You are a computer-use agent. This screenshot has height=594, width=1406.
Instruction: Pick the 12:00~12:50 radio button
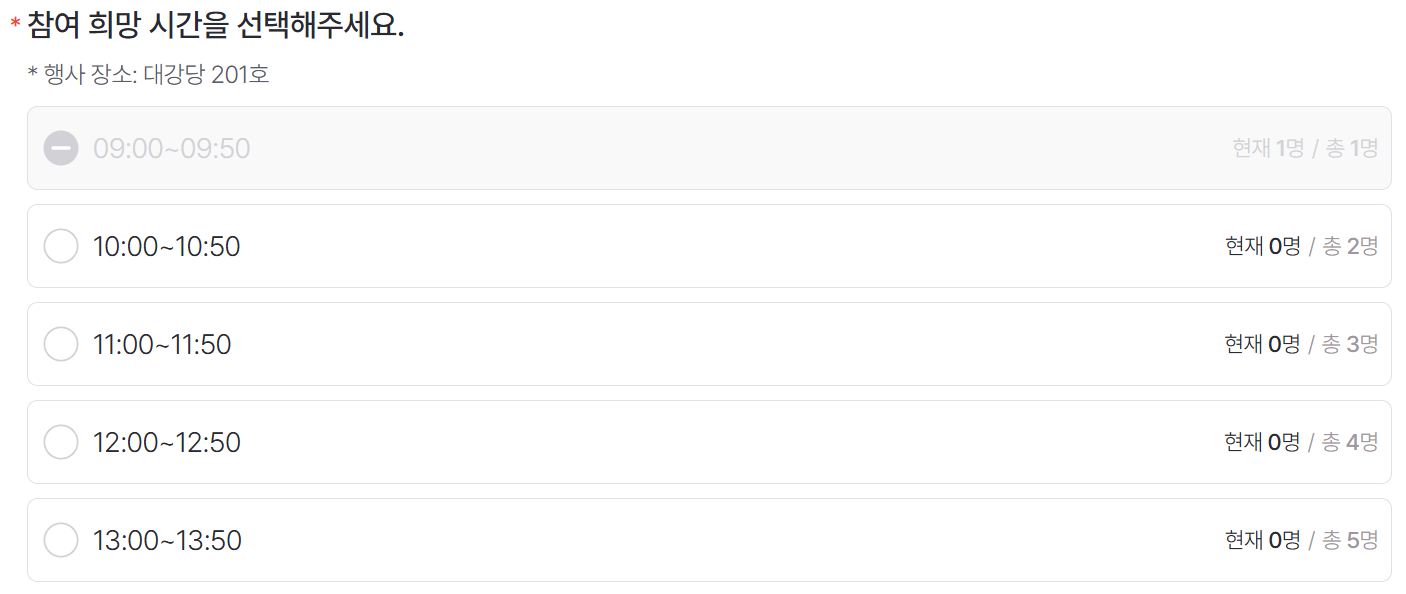tap(61, 442)
